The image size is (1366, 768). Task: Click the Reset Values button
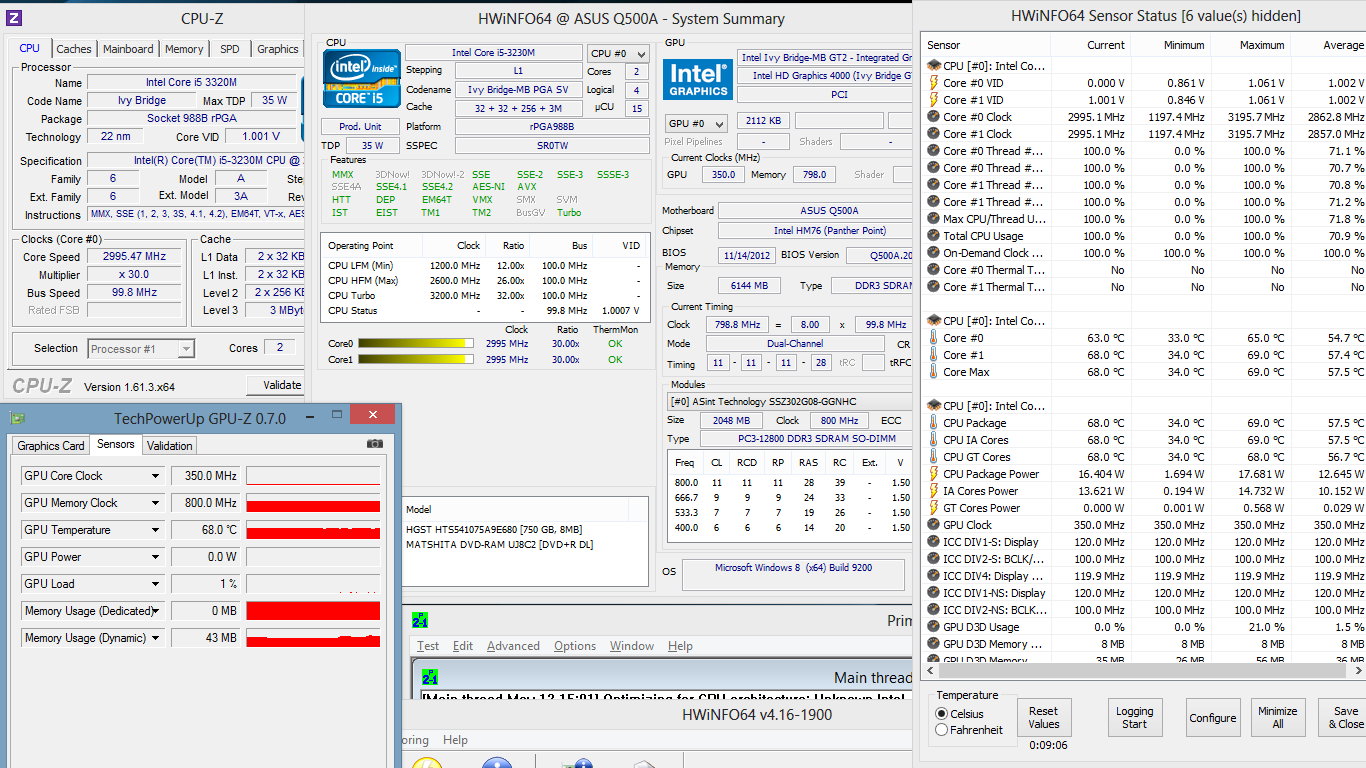(x=1044, y=717)
